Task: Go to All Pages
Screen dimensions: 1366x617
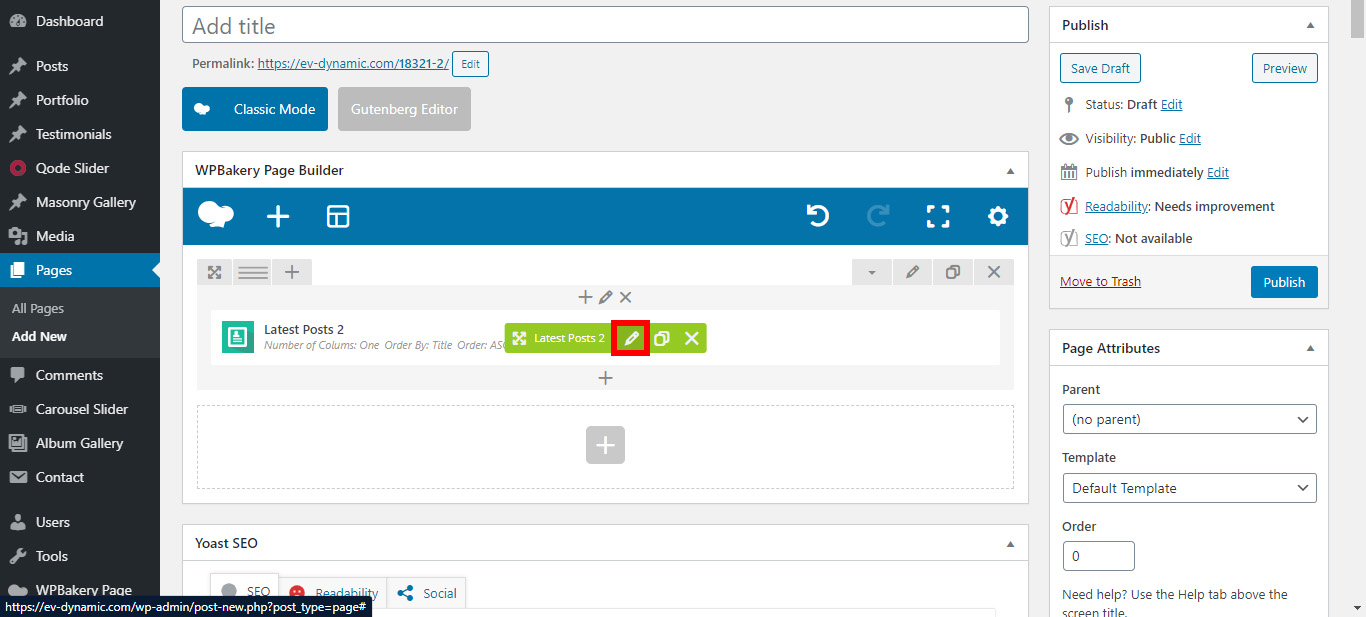Action: pyautogui.click(x=38, y=308)
